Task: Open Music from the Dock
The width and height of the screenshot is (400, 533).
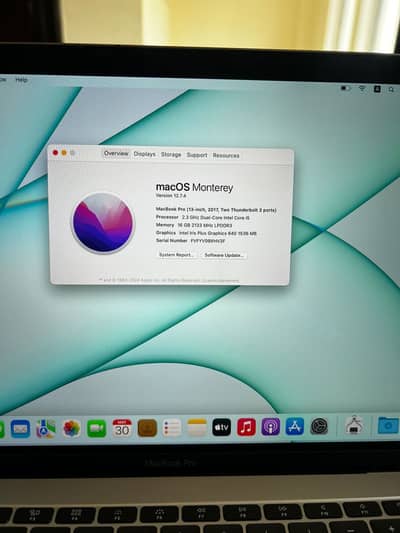Action: (246, 427)
